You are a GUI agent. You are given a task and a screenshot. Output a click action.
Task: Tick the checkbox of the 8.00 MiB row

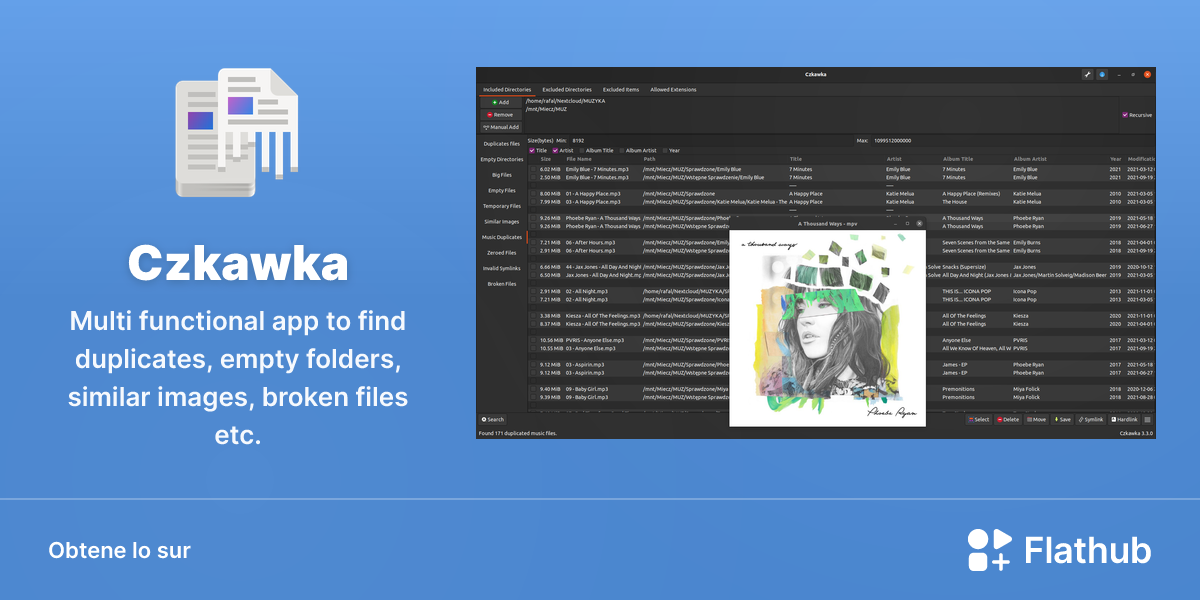pos(533,193)
